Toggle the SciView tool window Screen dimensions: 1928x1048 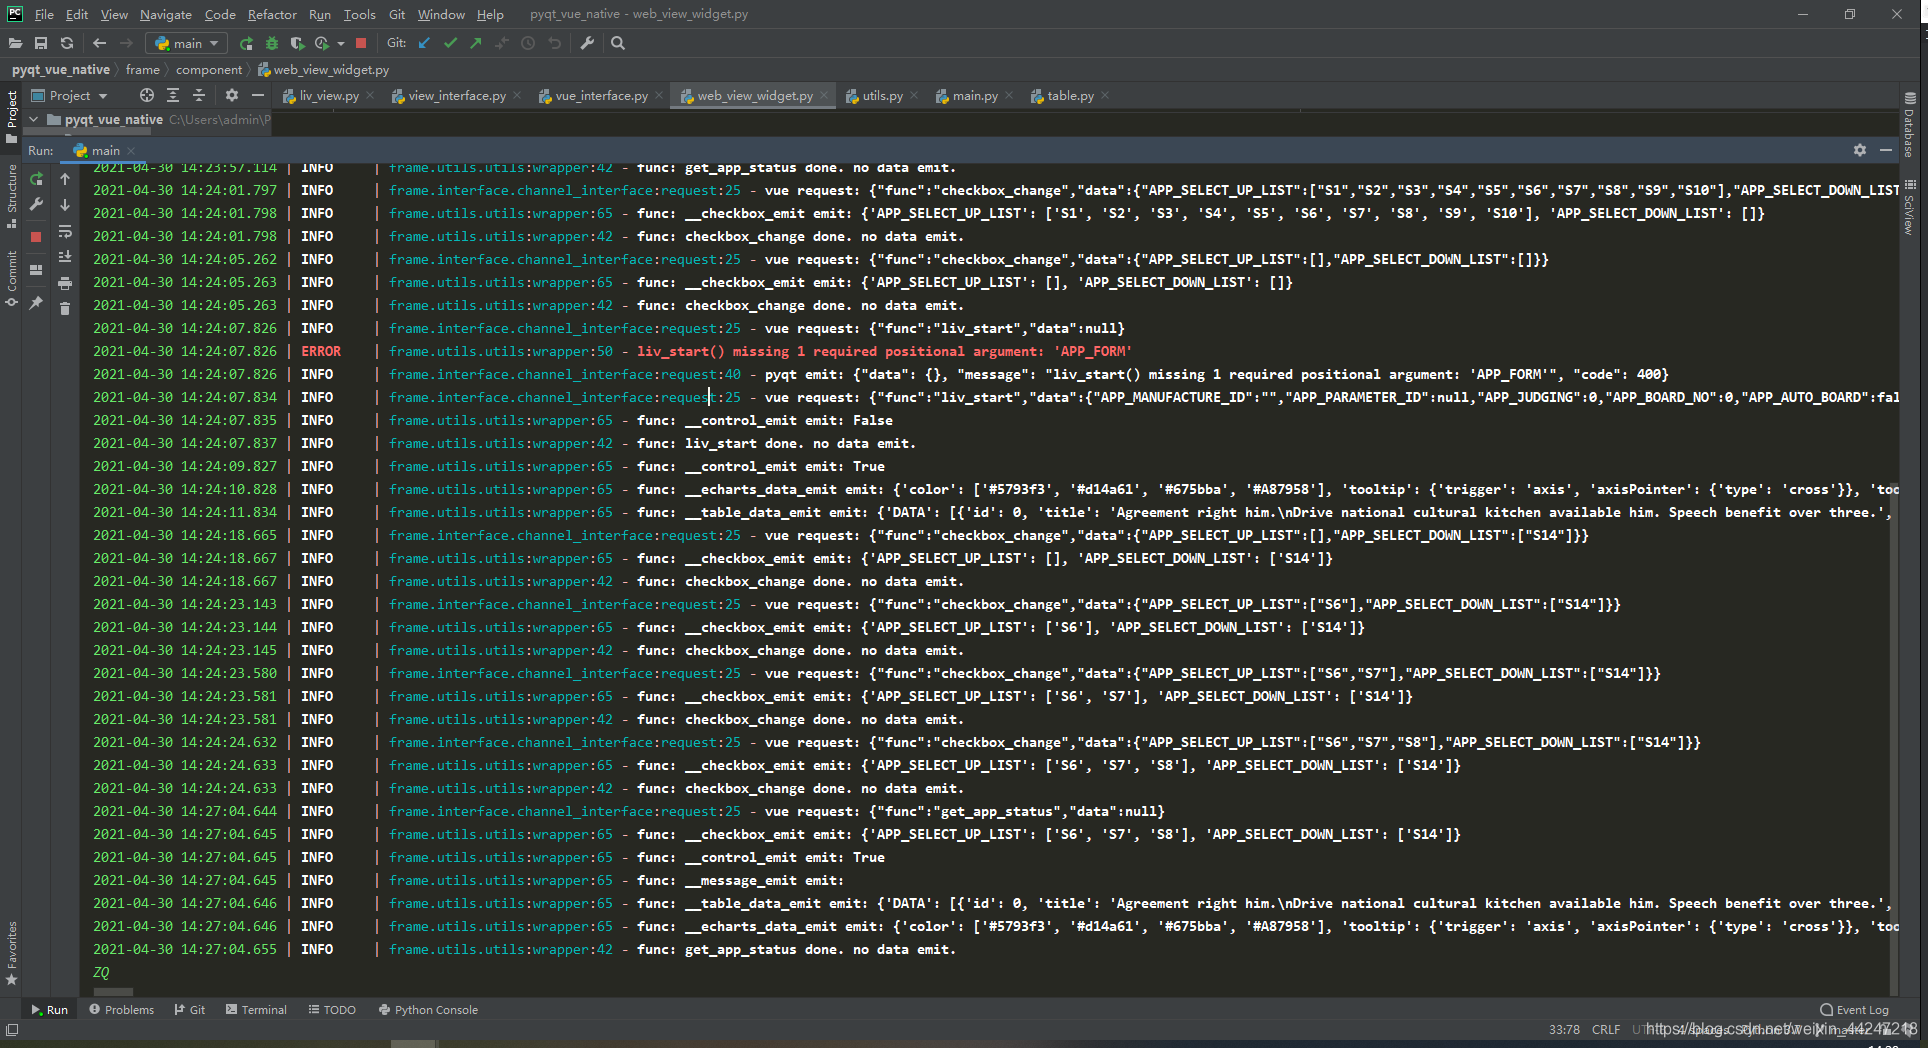point(1909,208)
